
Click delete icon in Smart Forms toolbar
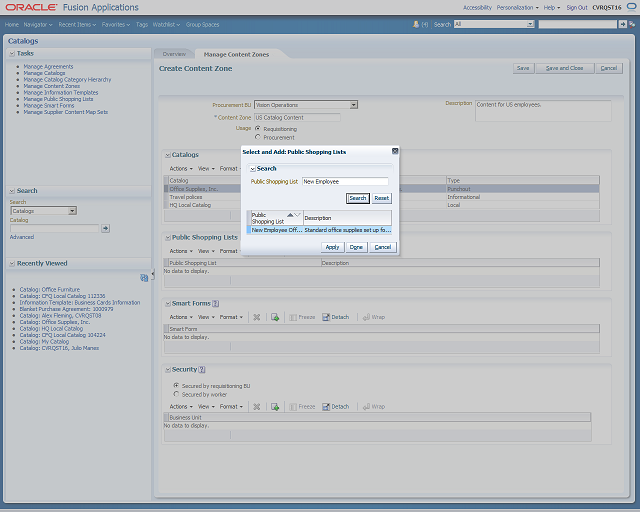pyautogui.click(x=257, y=317)
